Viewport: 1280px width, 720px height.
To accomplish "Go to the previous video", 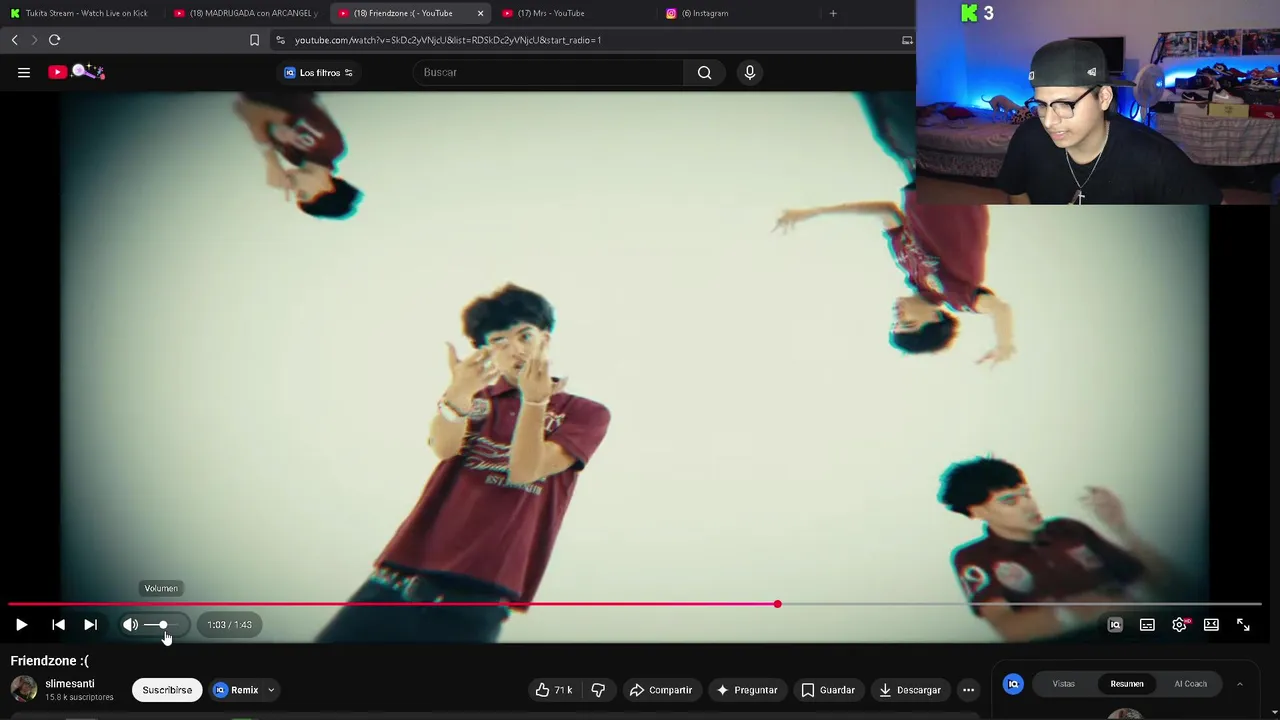I will tap(58, 625).
